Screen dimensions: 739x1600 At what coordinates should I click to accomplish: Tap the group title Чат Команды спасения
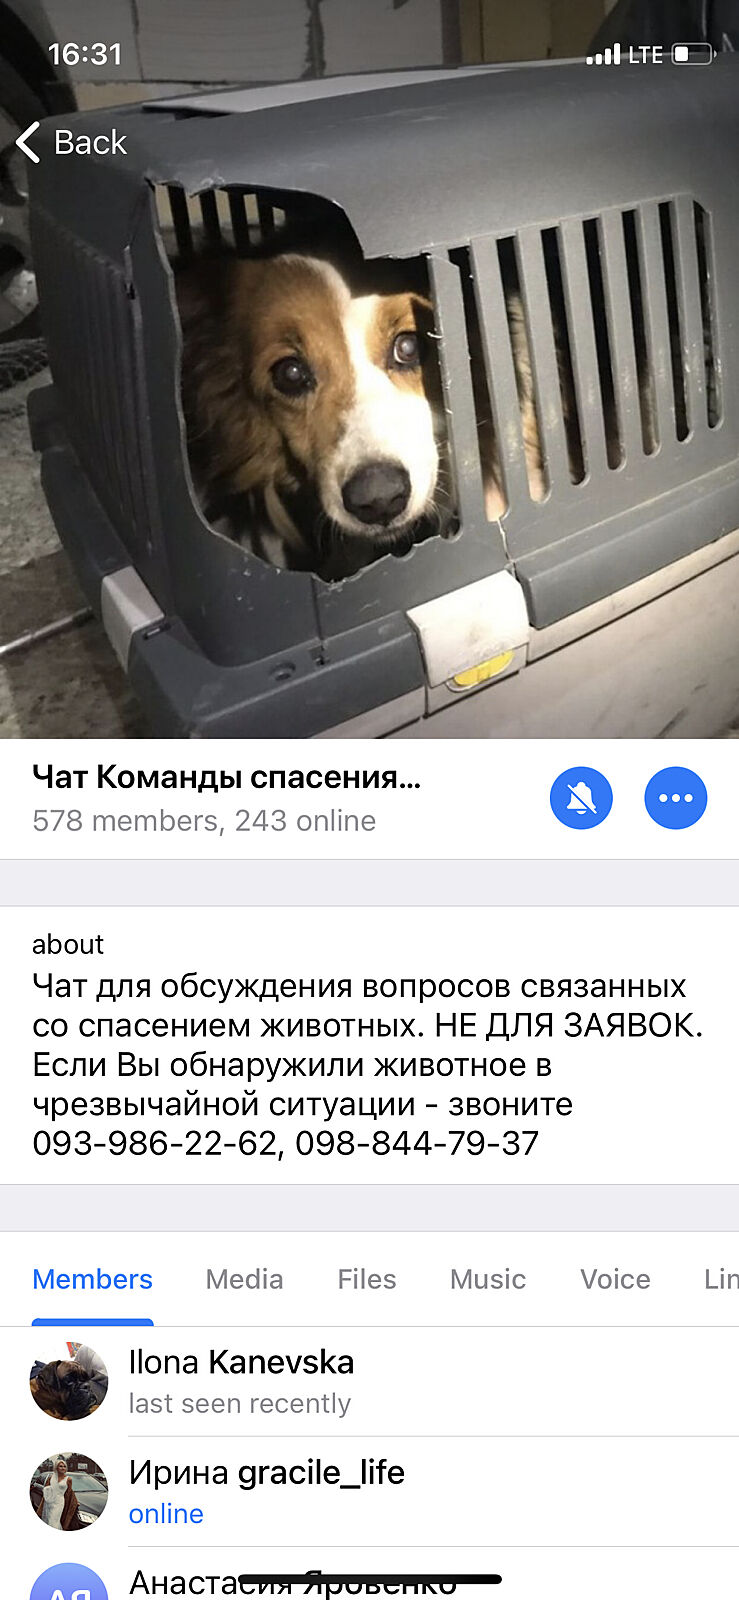point(226,777)
